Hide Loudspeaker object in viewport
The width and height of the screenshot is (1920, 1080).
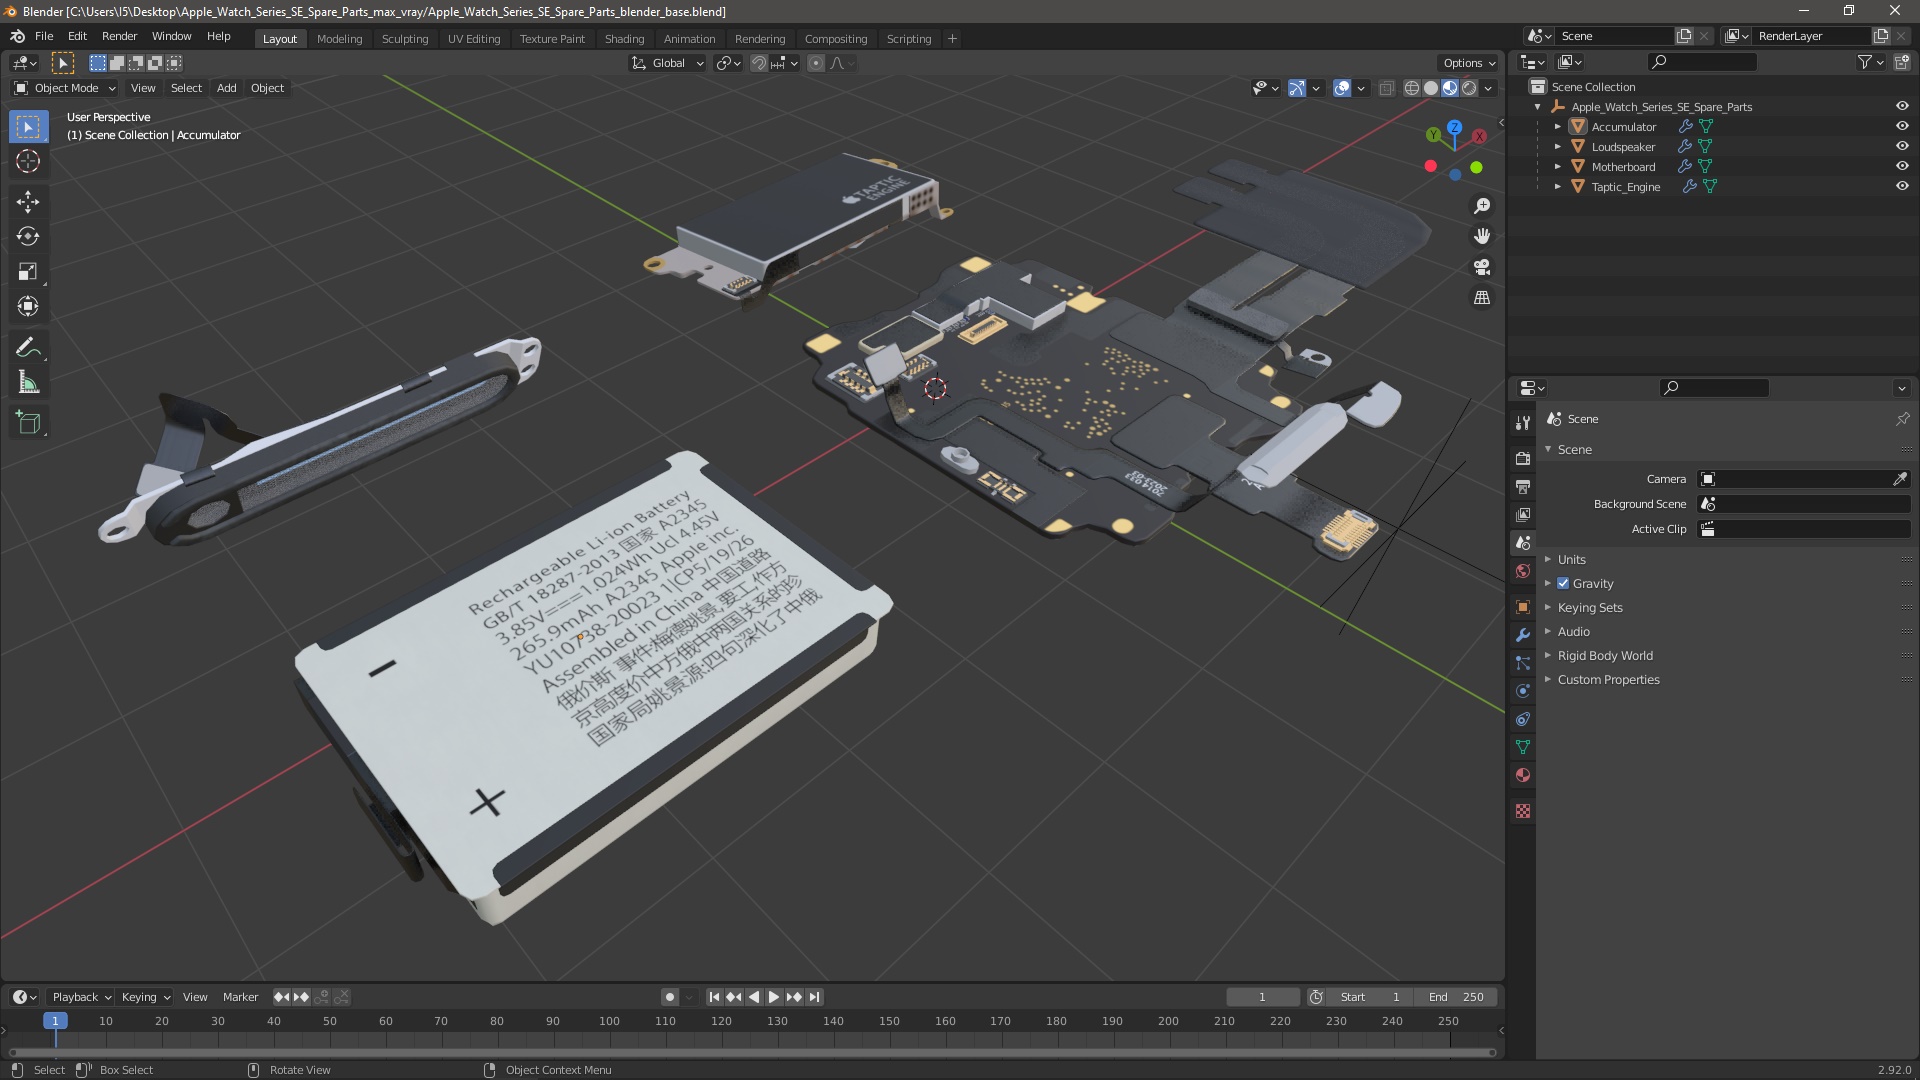1902,146
